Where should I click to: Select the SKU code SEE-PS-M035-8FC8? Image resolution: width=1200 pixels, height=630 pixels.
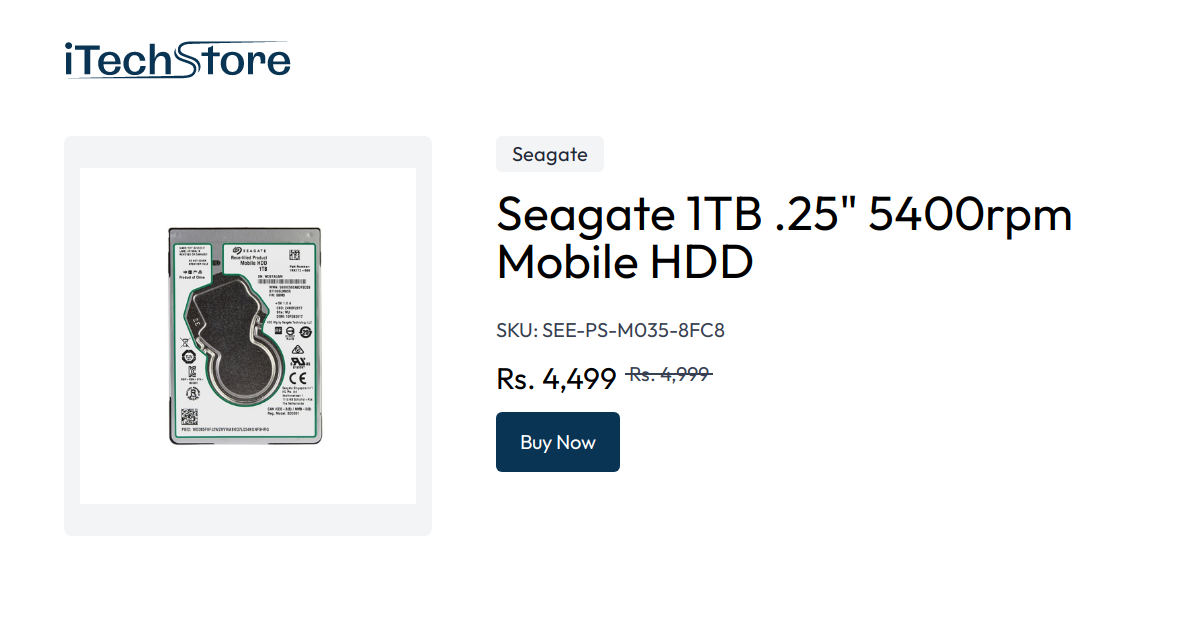coord(610,329)
